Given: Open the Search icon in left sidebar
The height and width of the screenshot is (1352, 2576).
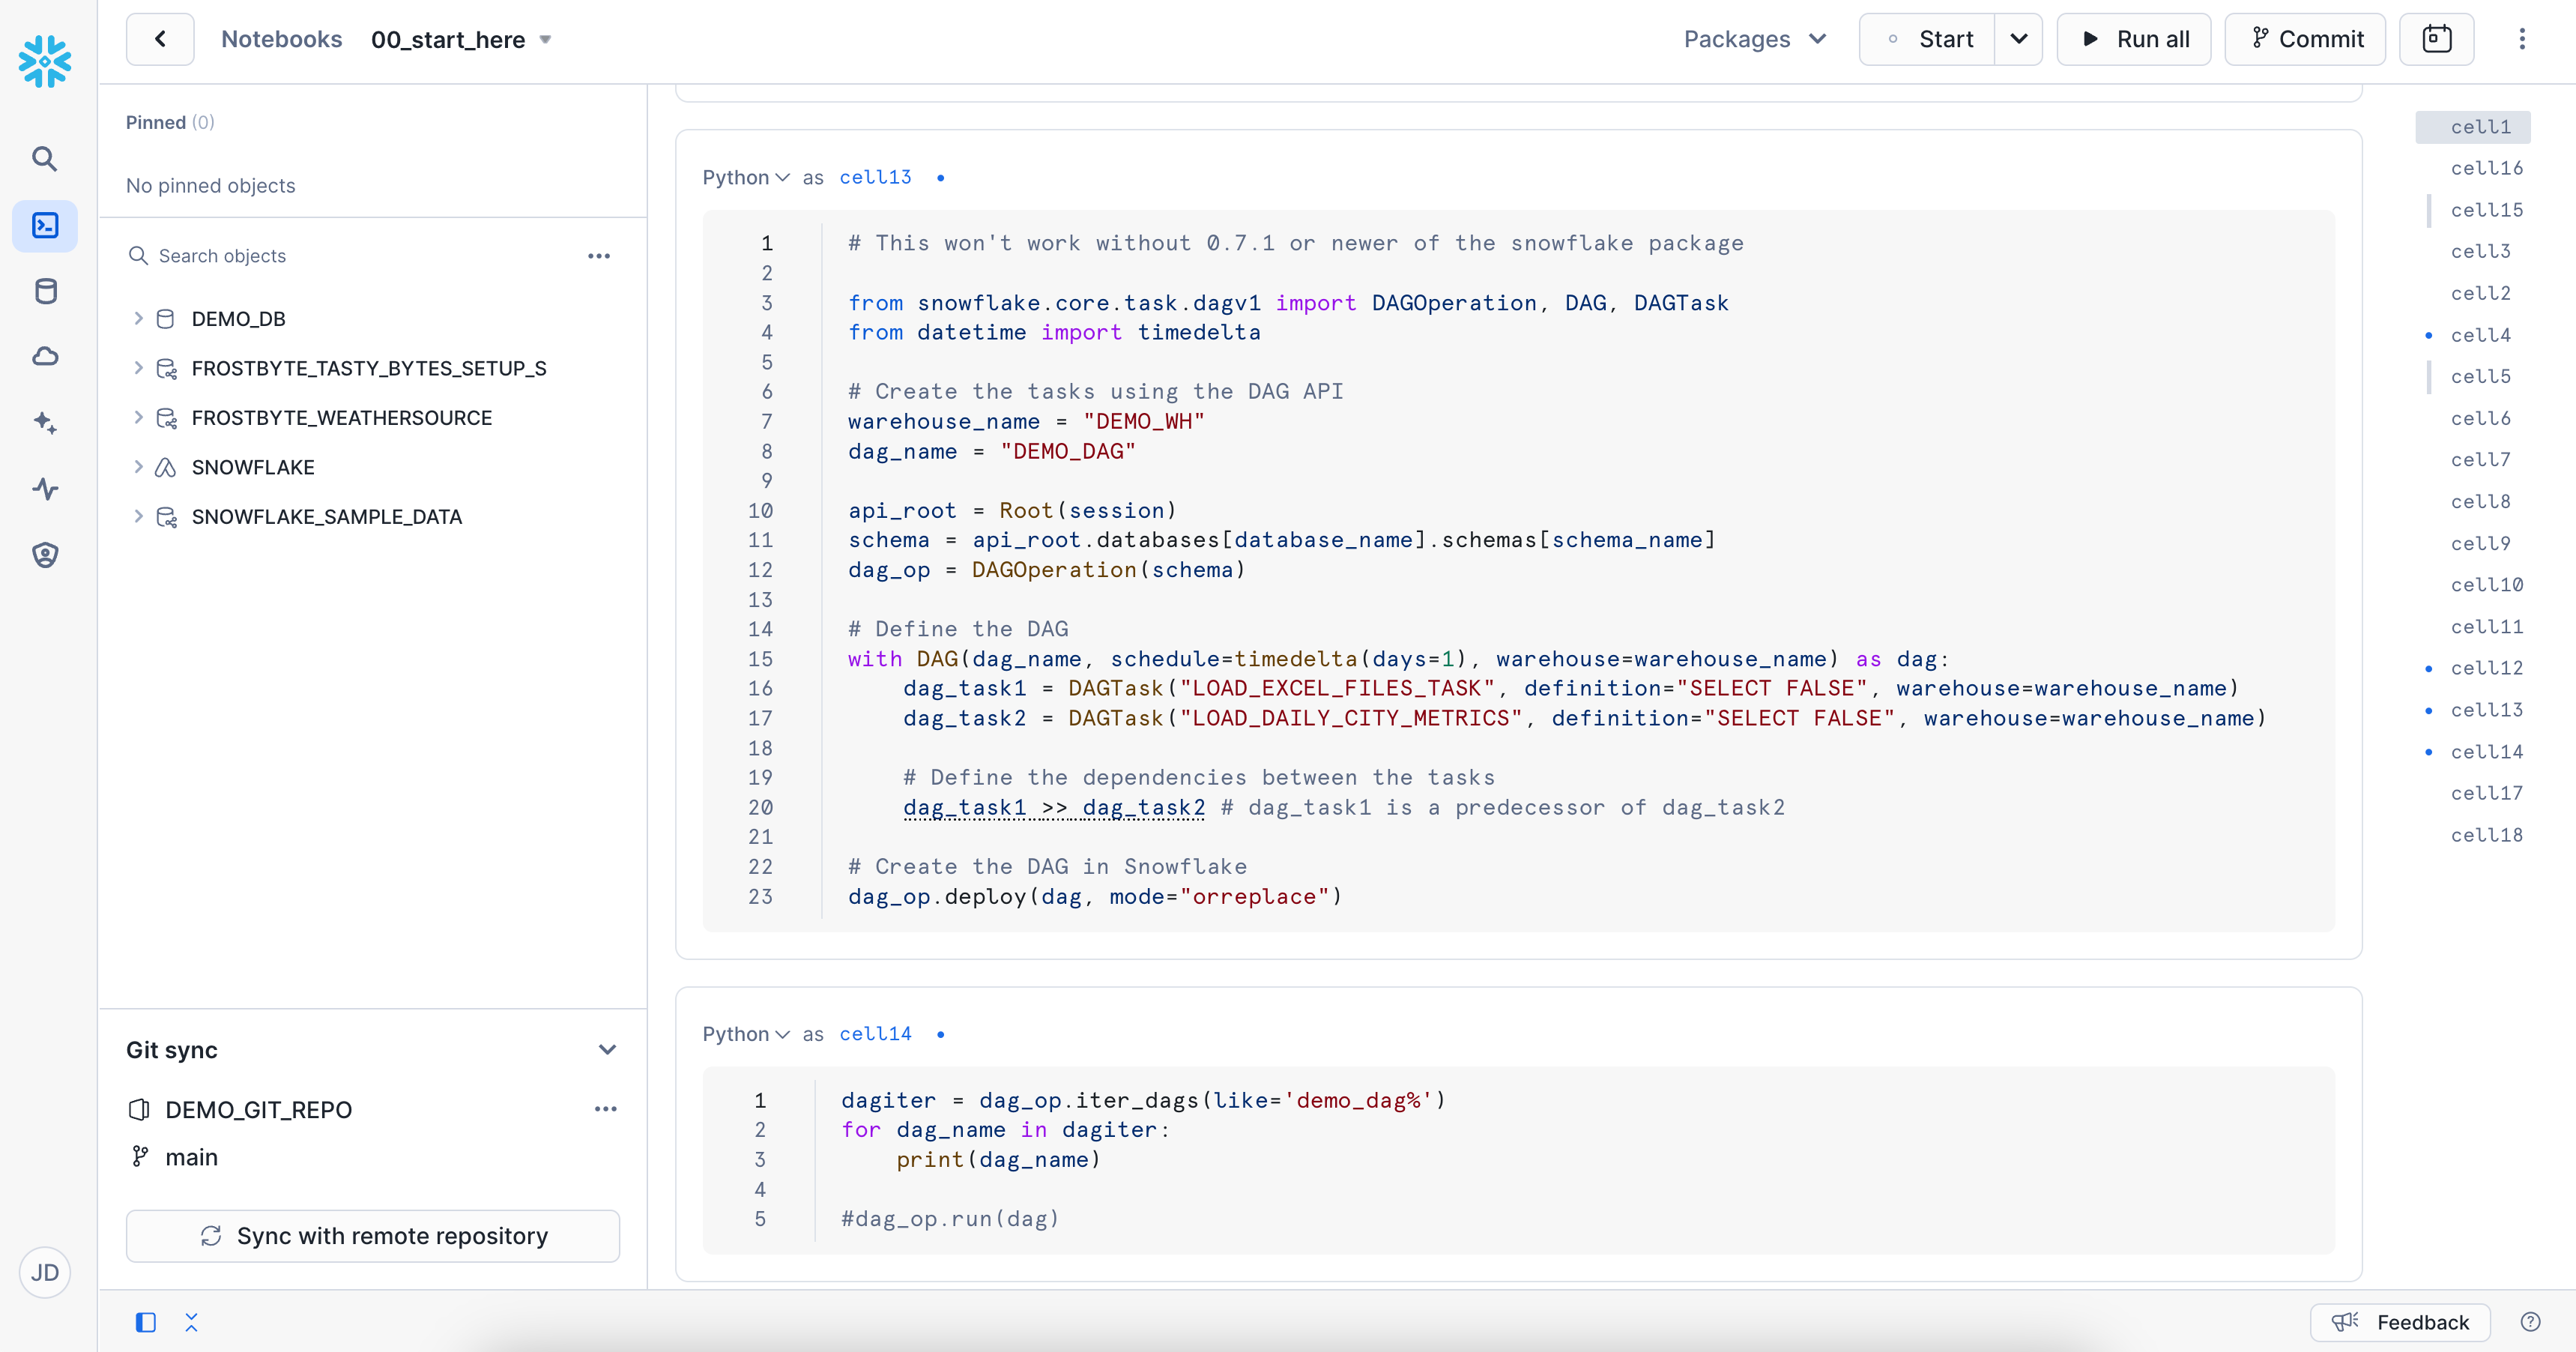Looking at the screenshot, I should pyautogui.click(x=44, y=159).
